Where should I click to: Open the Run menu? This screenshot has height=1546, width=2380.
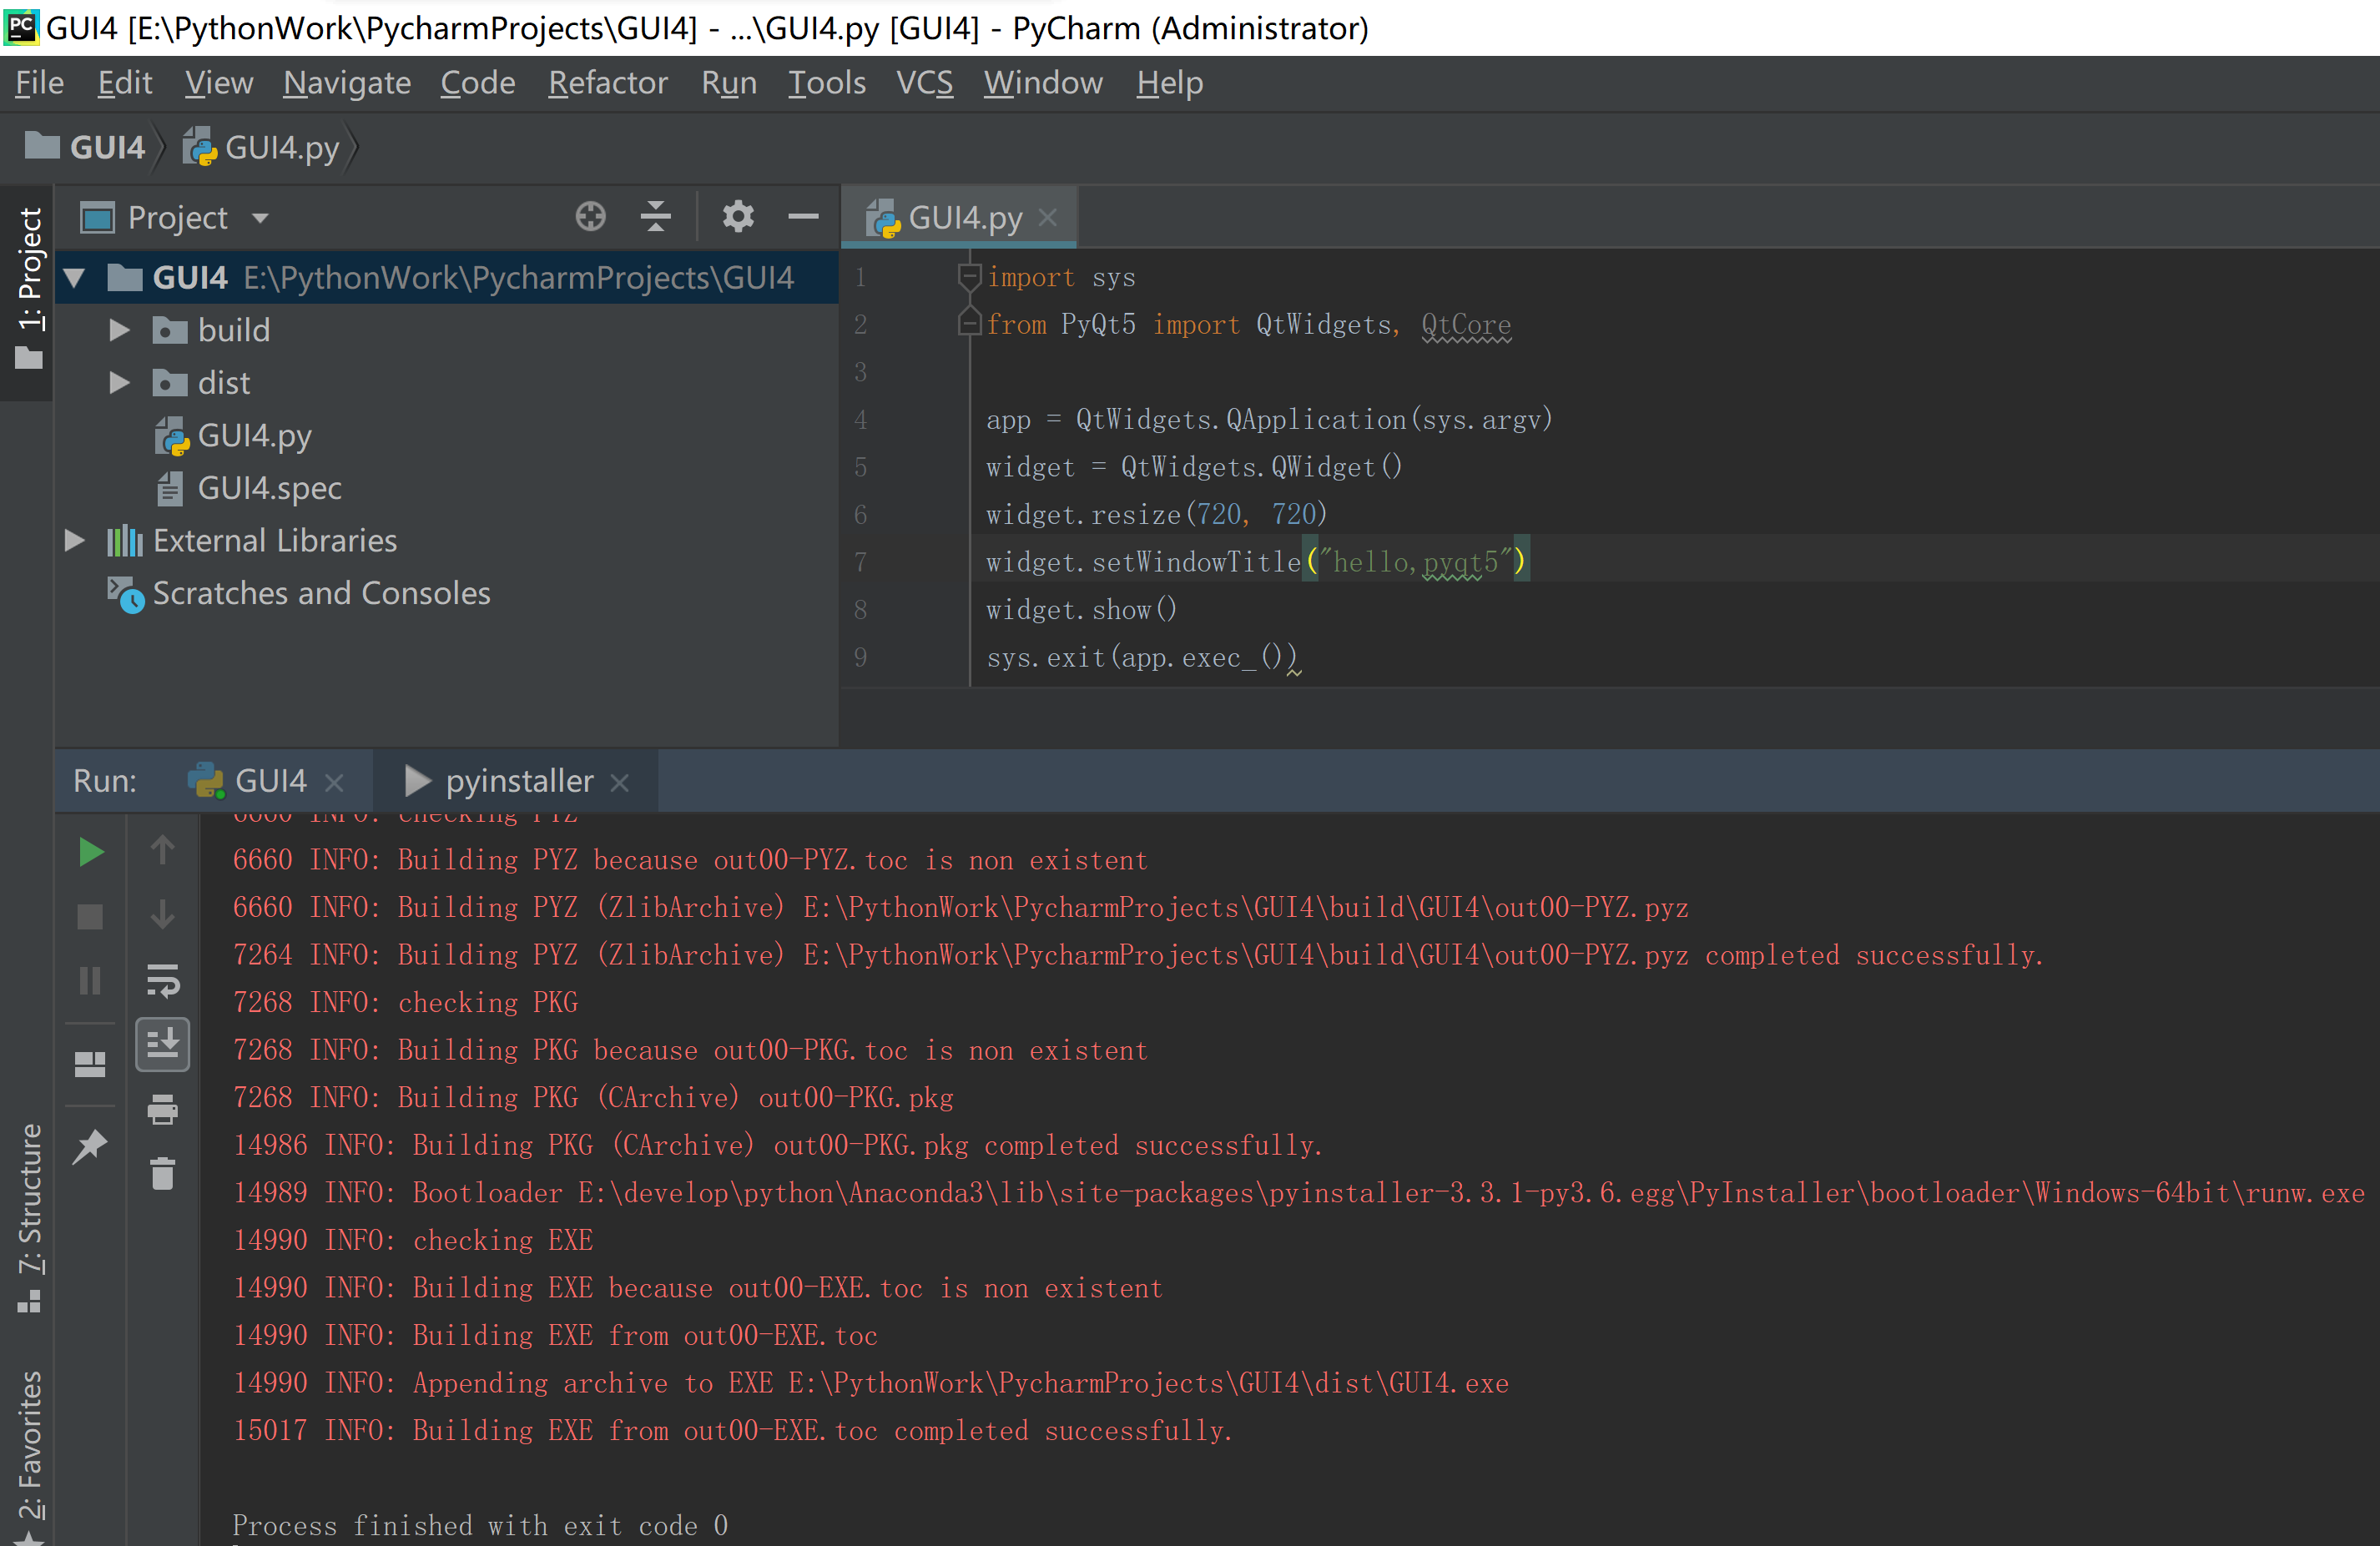(729, 83)
